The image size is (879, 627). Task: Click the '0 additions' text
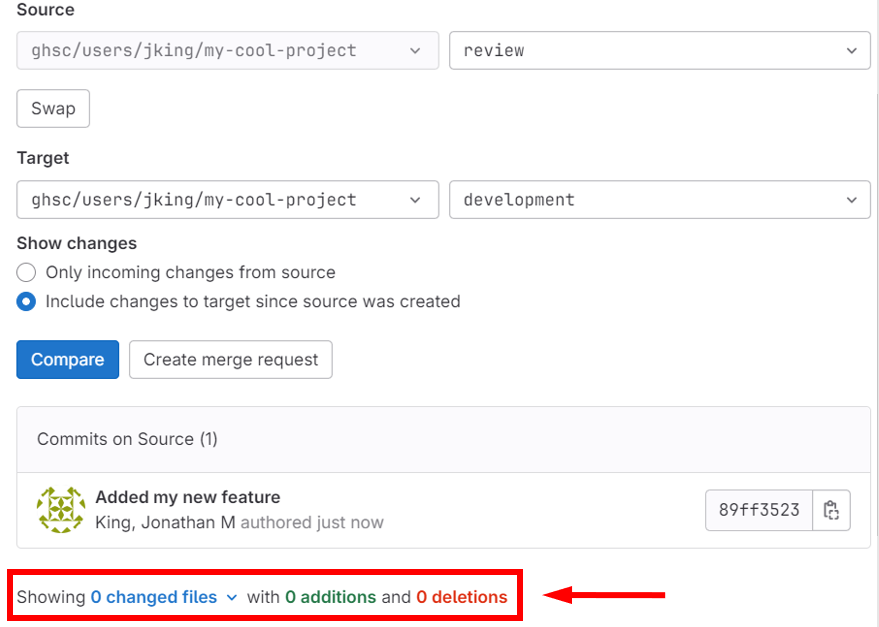(x=331, y=597)
